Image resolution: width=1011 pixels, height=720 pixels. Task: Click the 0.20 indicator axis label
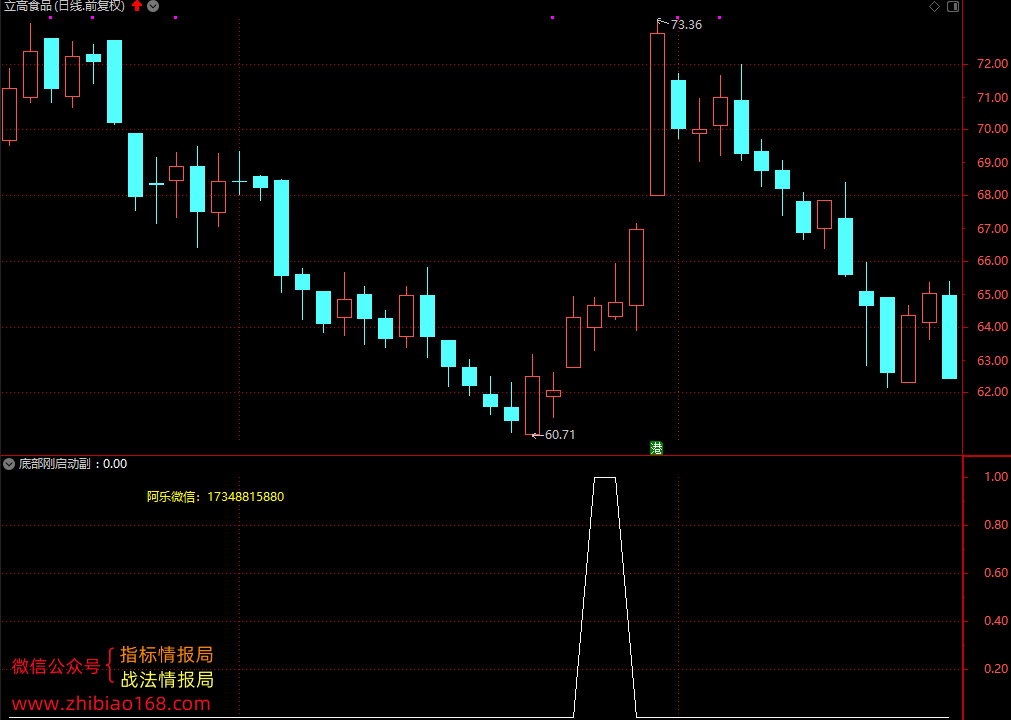[996, 669]
